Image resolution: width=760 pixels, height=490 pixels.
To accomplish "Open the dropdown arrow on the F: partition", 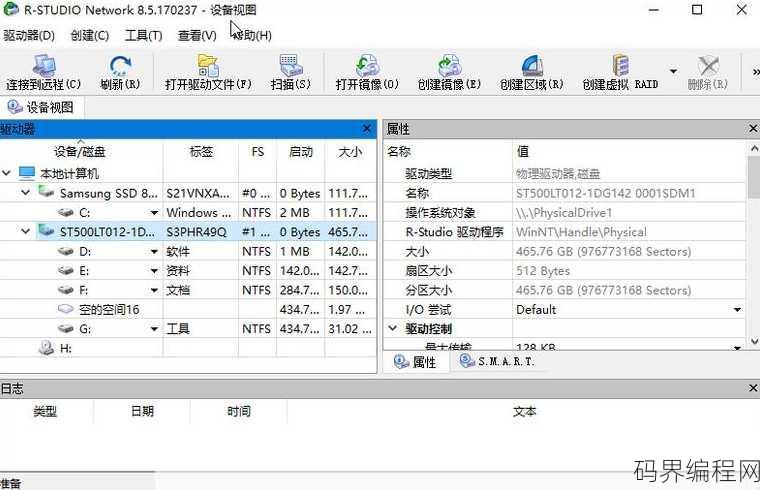I will 154,290.
